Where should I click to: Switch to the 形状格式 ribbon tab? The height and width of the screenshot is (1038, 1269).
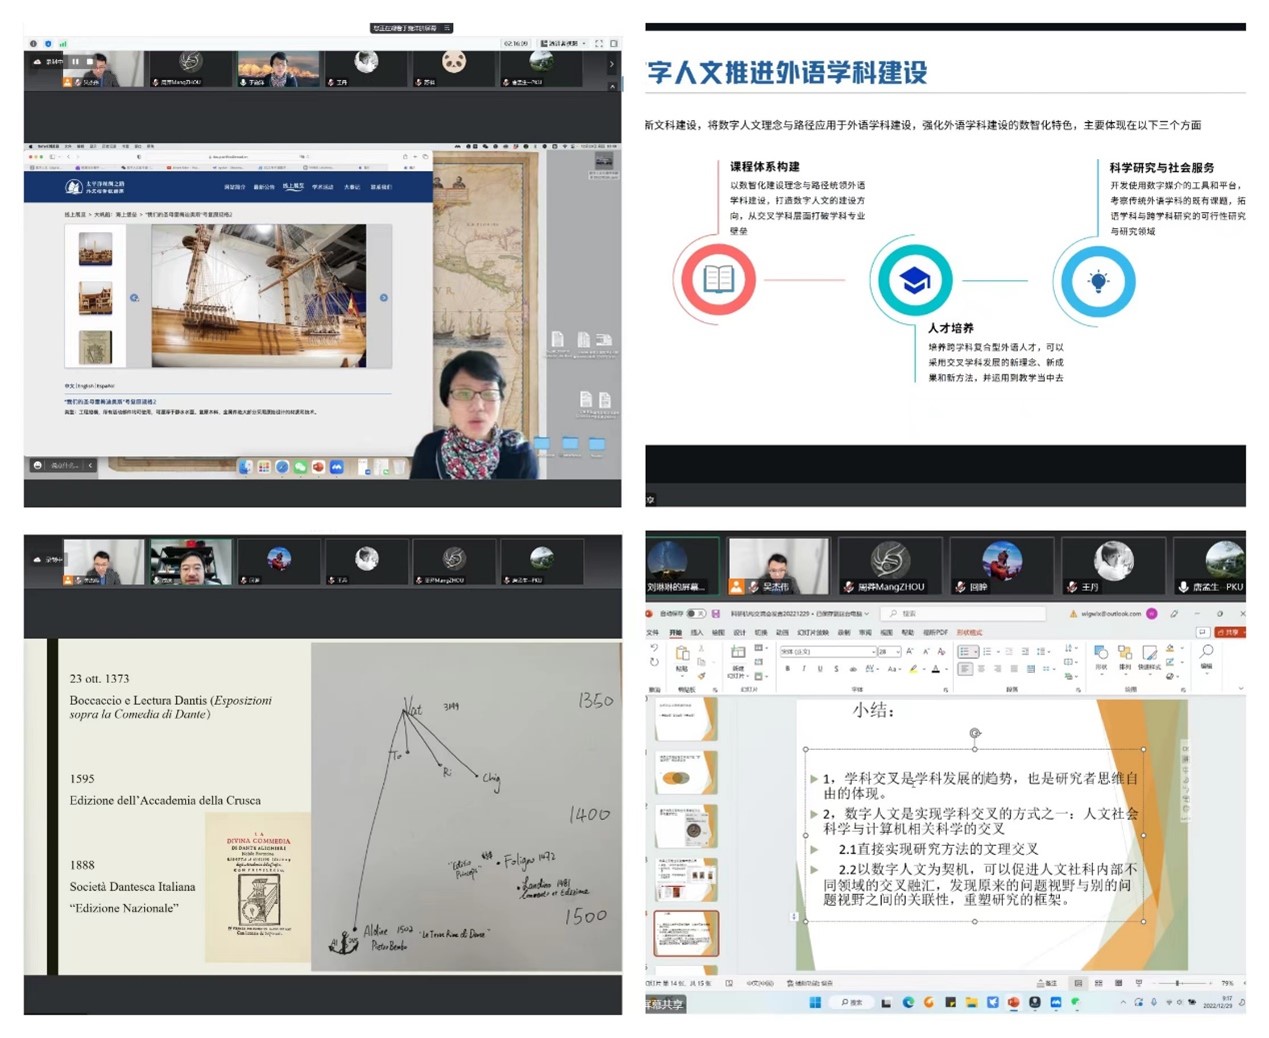969,632
